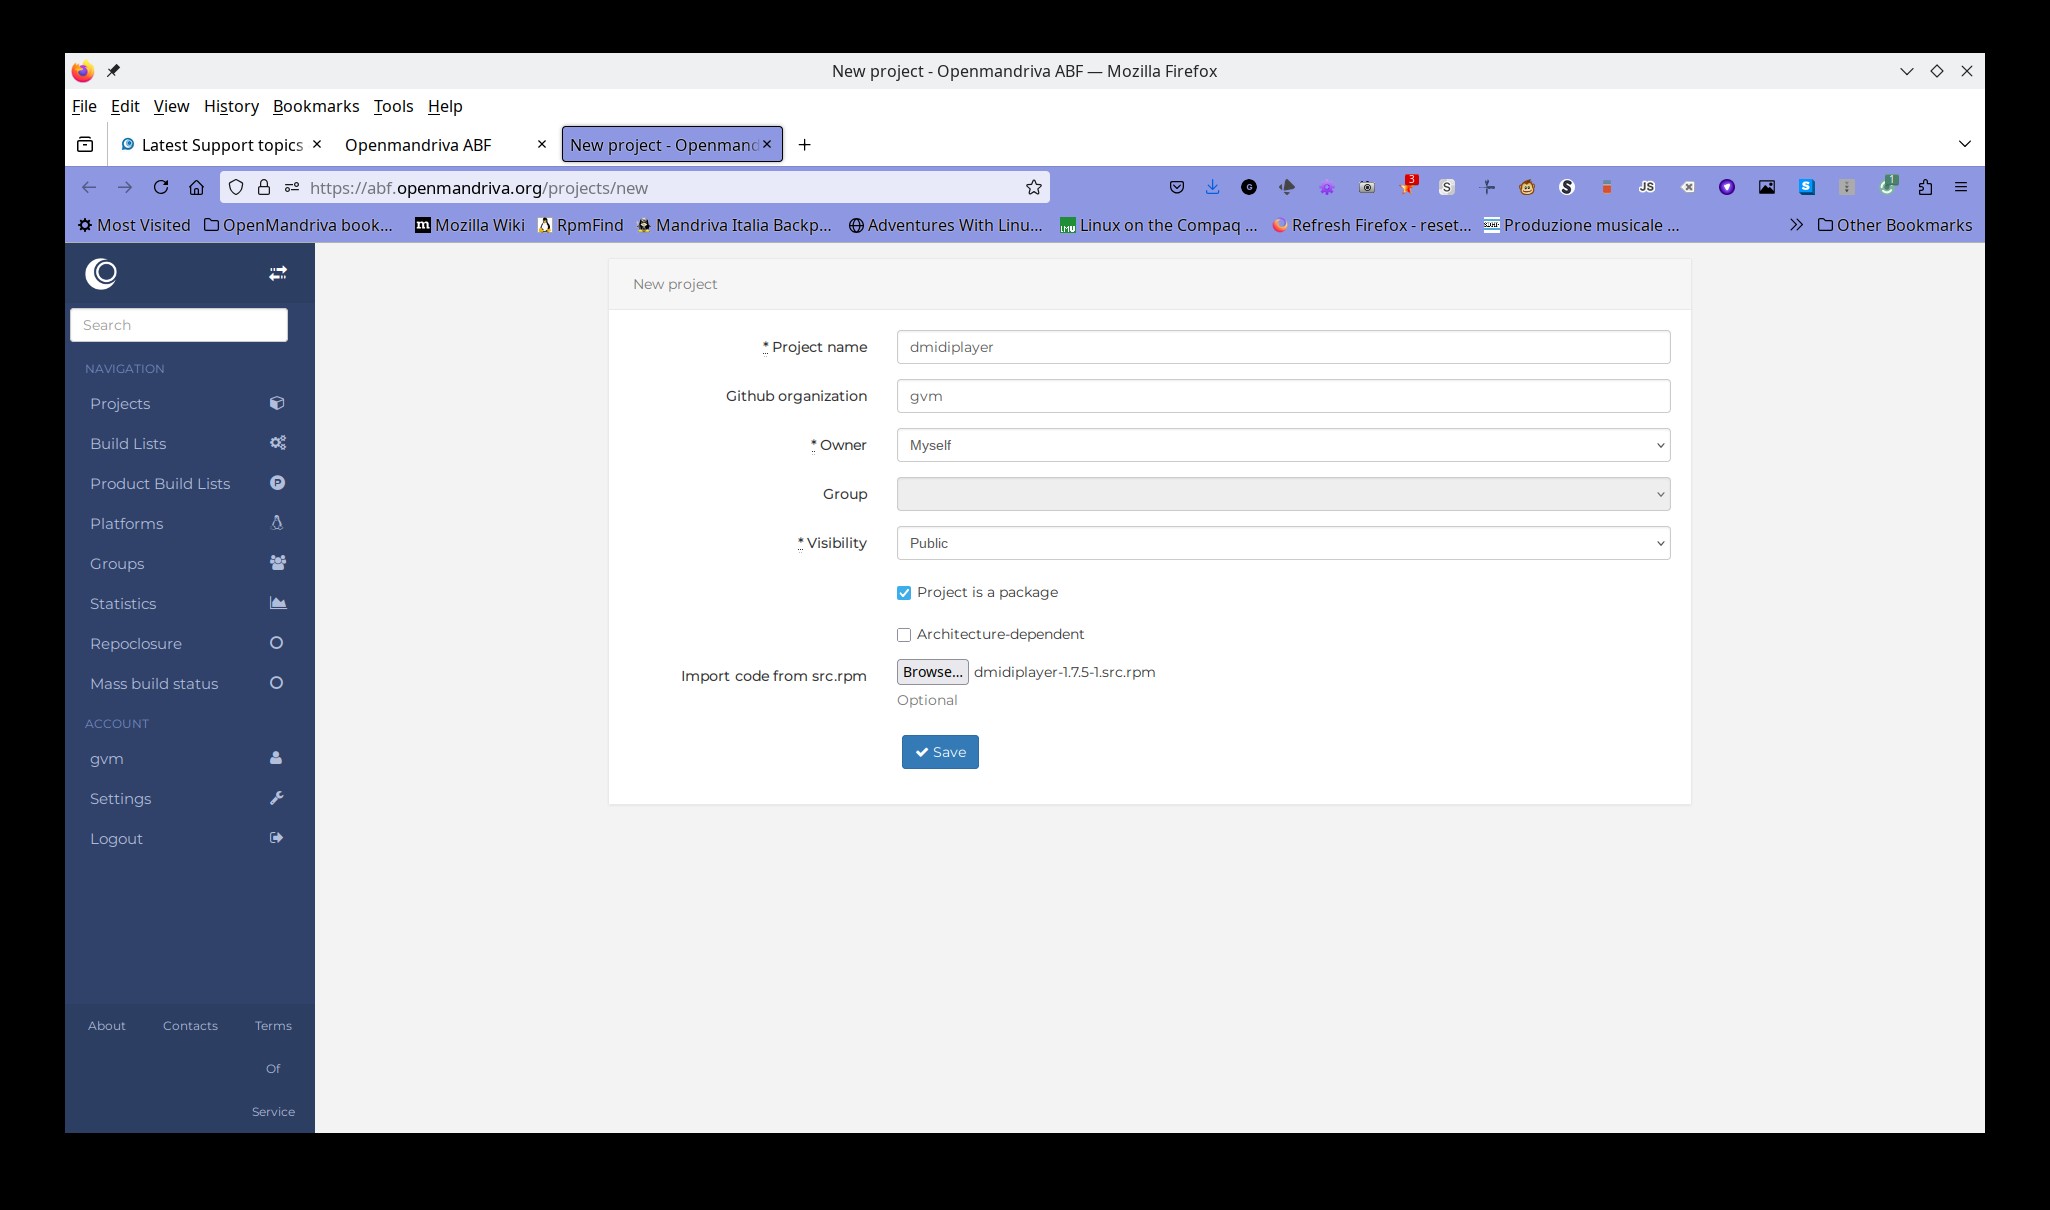Click the OpenMandriva ABF logo icon
This screenshot has width=2050, height=1210.
(x=101, y=273)
